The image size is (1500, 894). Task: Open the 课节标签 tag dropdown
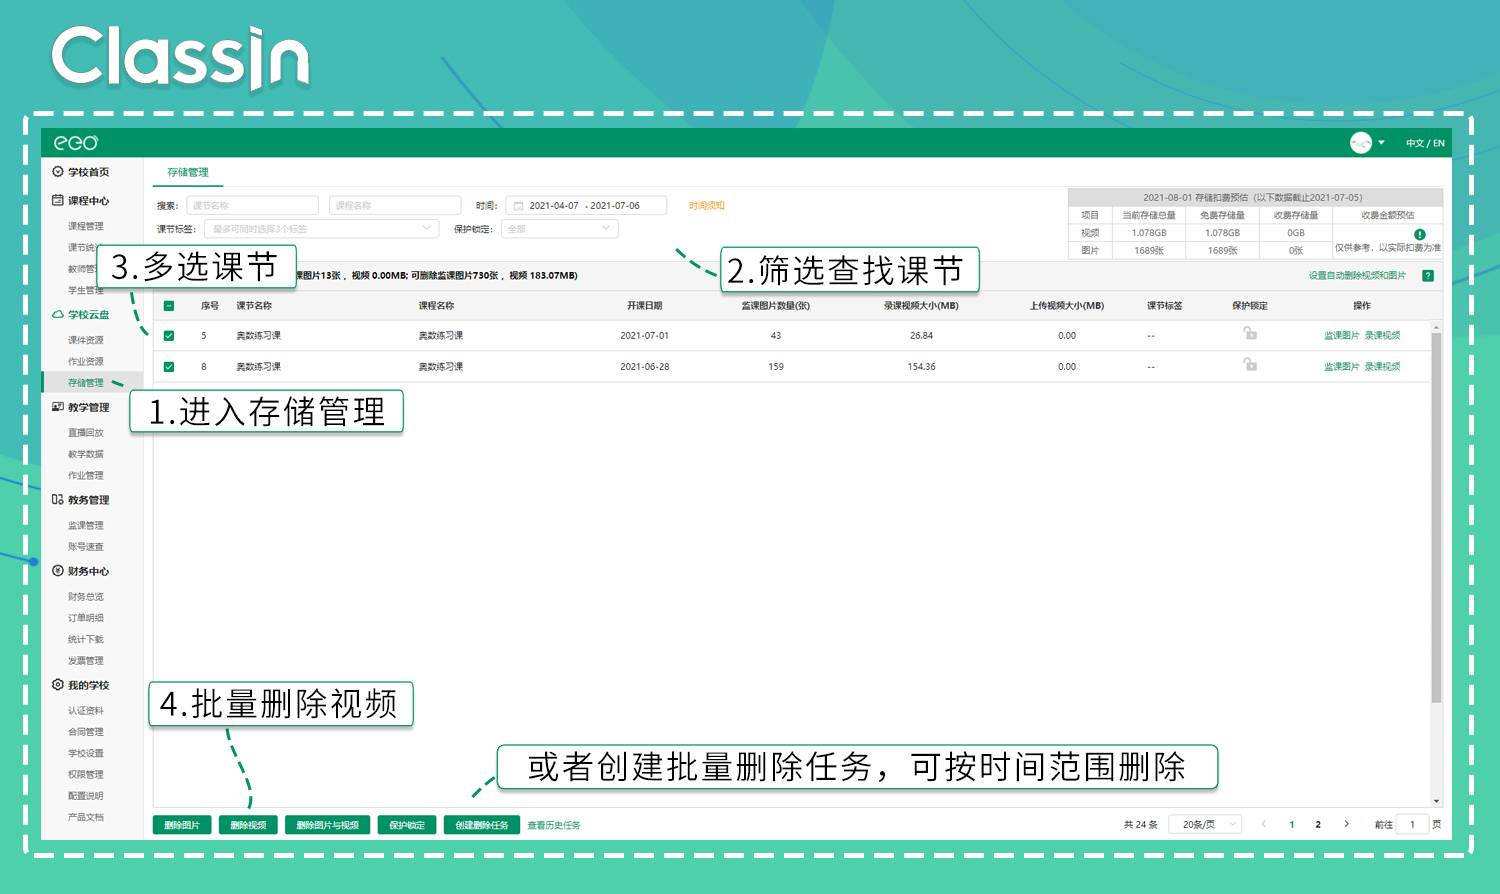point(321,229)
